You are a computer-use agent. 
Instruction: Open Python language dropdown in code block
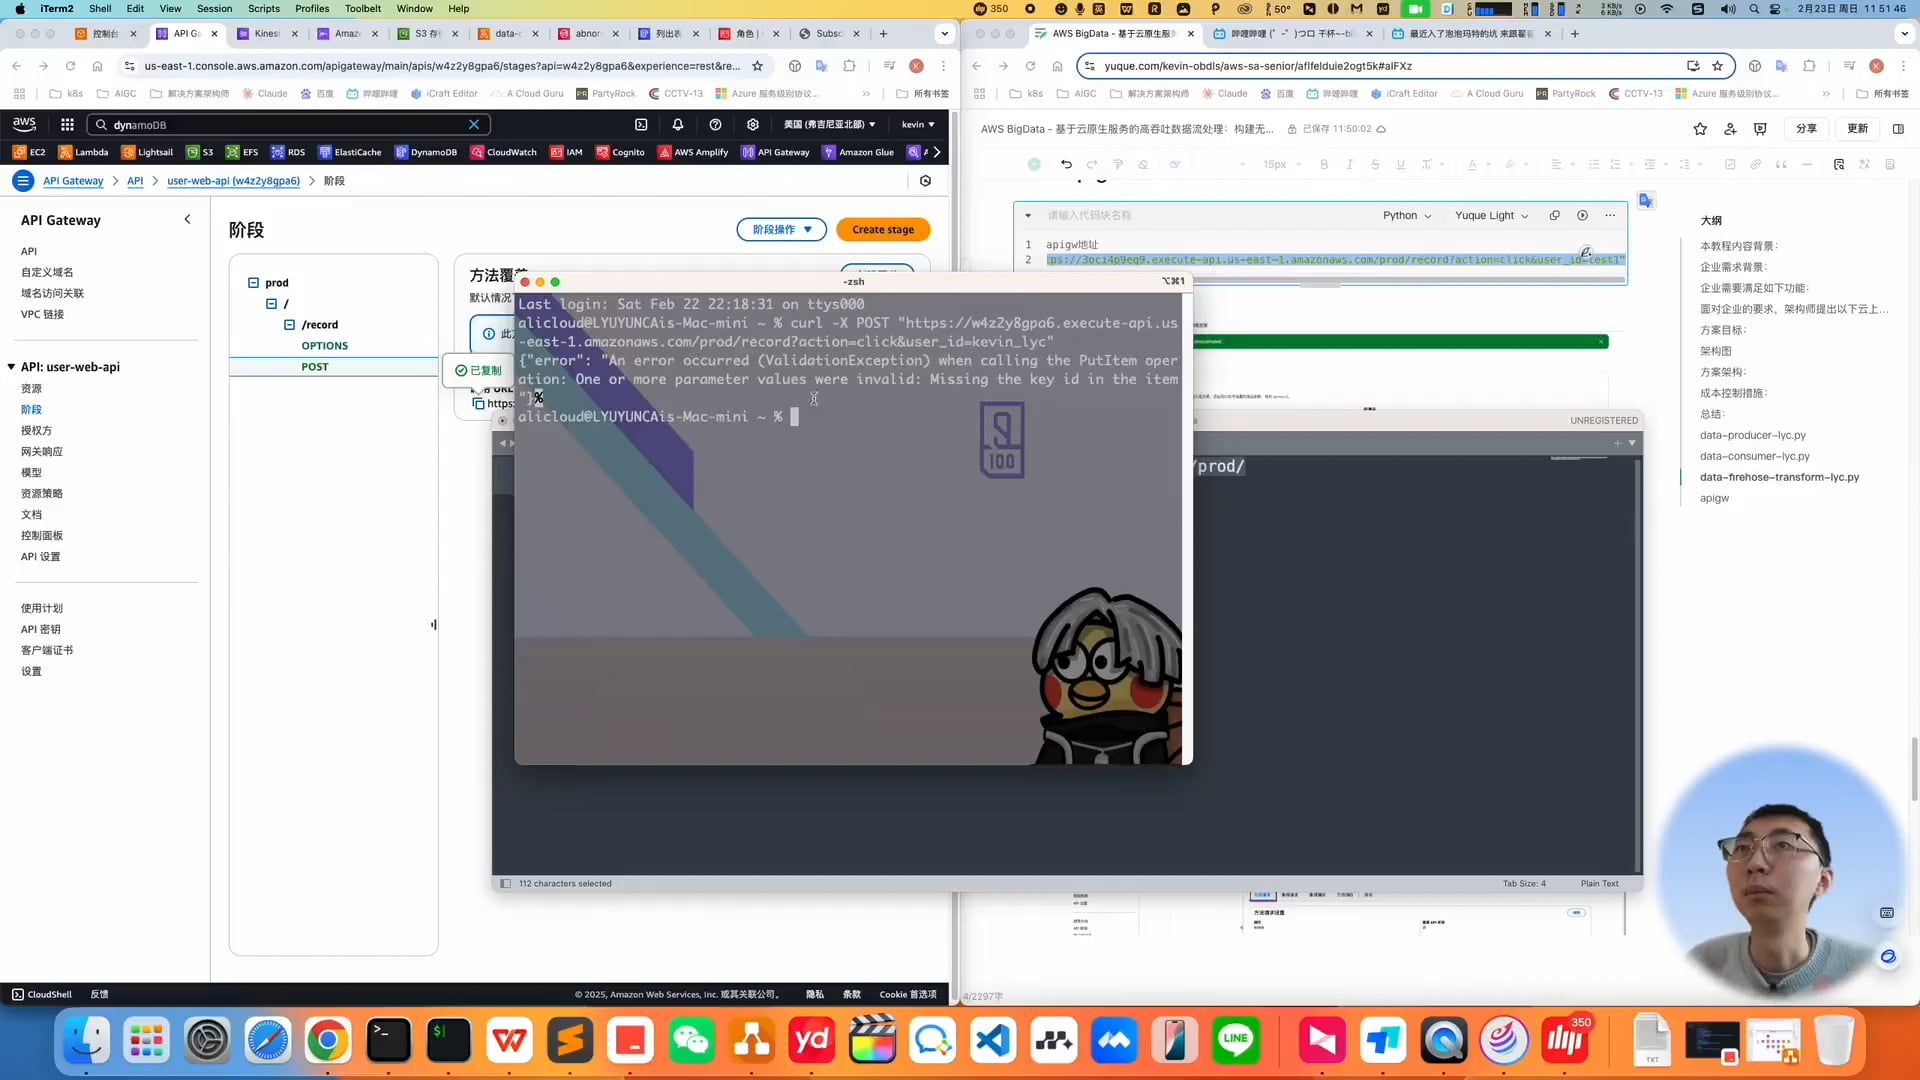[x=1406, y=216]
